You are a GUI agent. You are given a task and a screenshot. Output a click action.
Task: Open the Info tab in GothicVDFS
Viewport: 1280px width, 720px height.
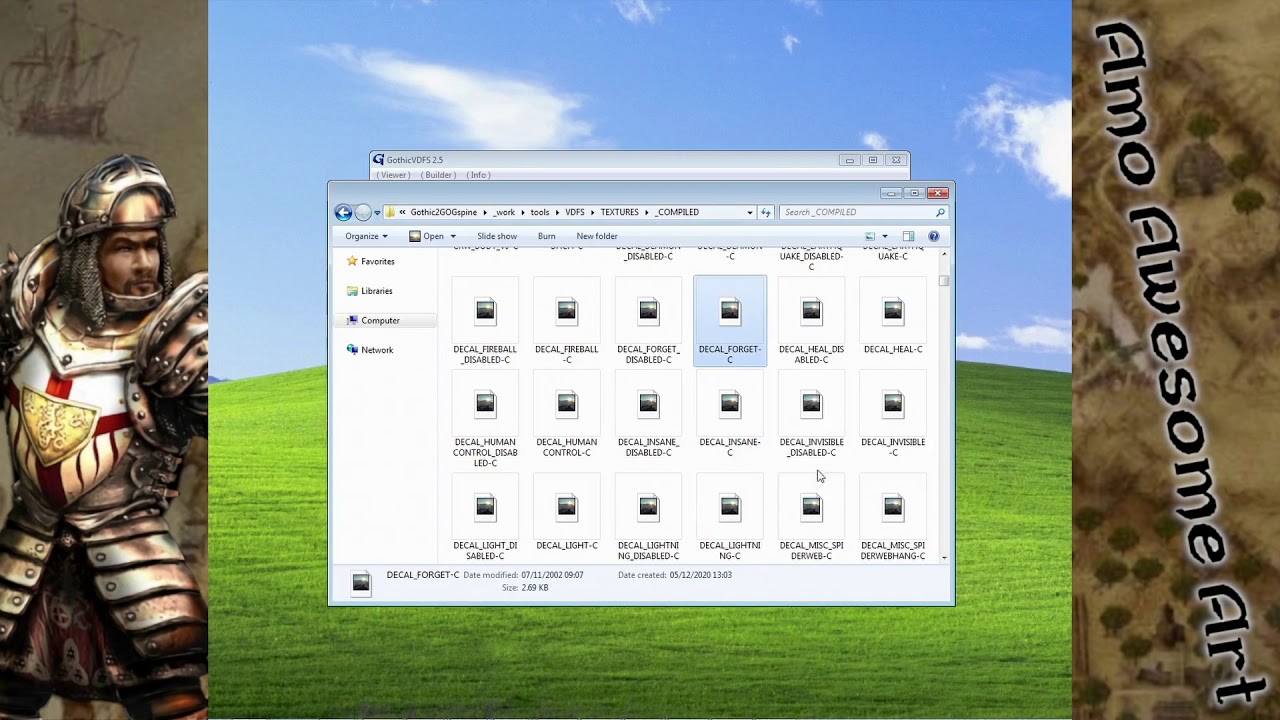coord(479,175)
